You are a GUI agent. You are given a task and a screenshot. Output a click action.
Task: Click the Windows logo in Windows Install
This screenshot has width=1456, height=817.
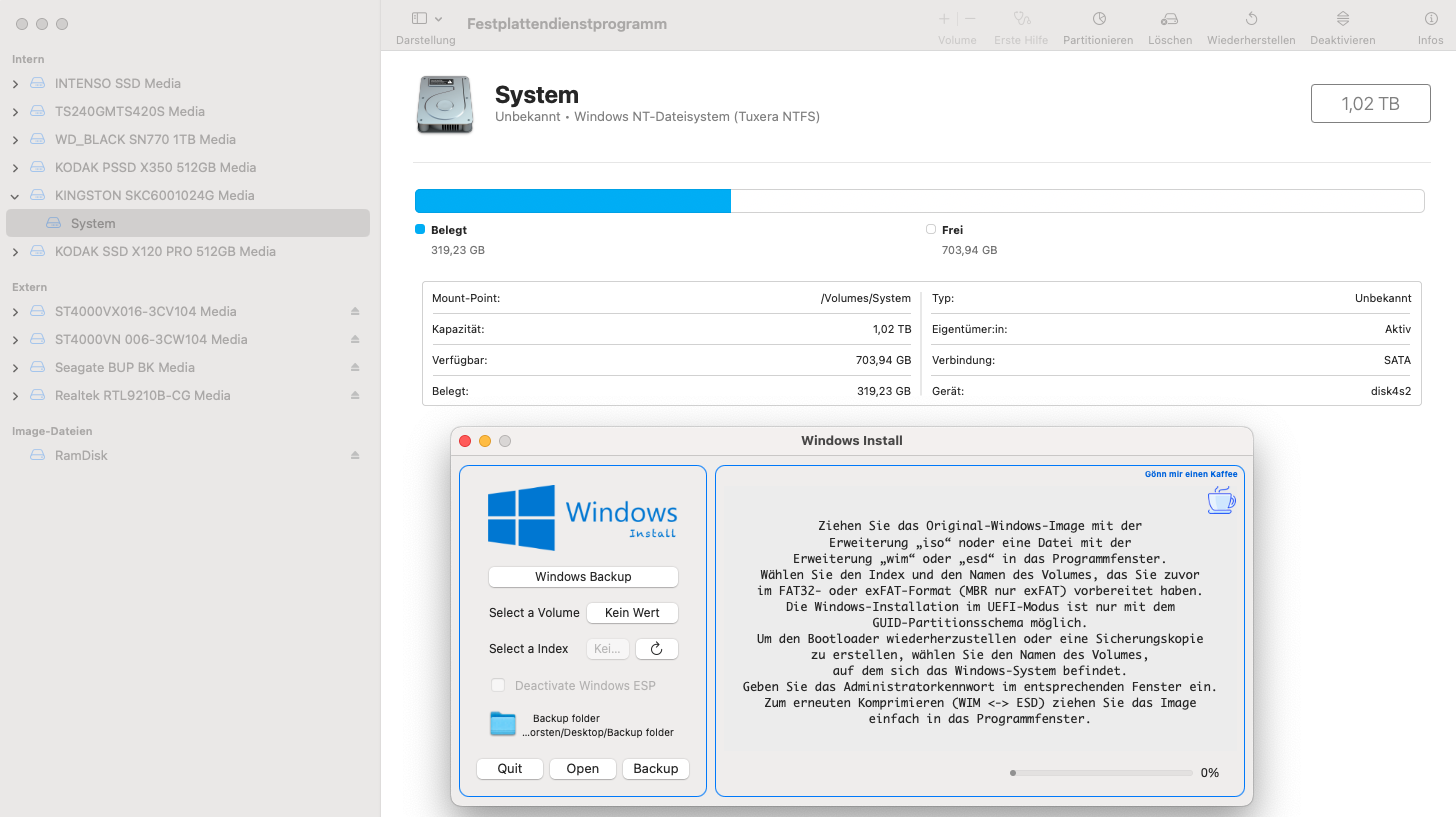521,518
